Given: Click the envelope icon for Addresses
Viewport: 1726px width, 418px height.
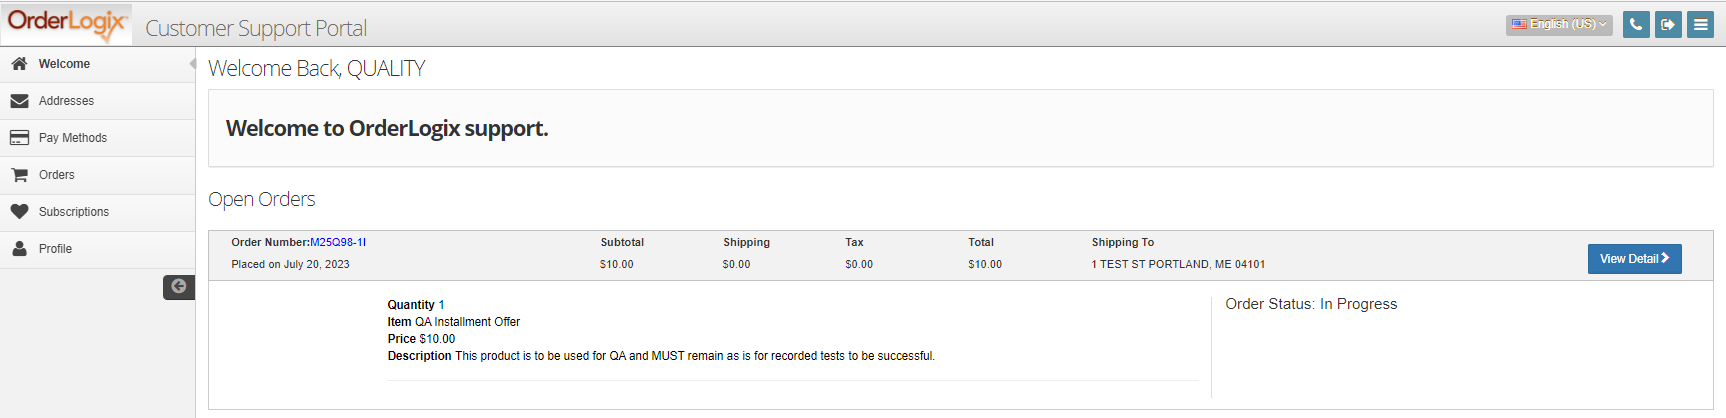Looking at the screenshot, I should tap(19, 101).
